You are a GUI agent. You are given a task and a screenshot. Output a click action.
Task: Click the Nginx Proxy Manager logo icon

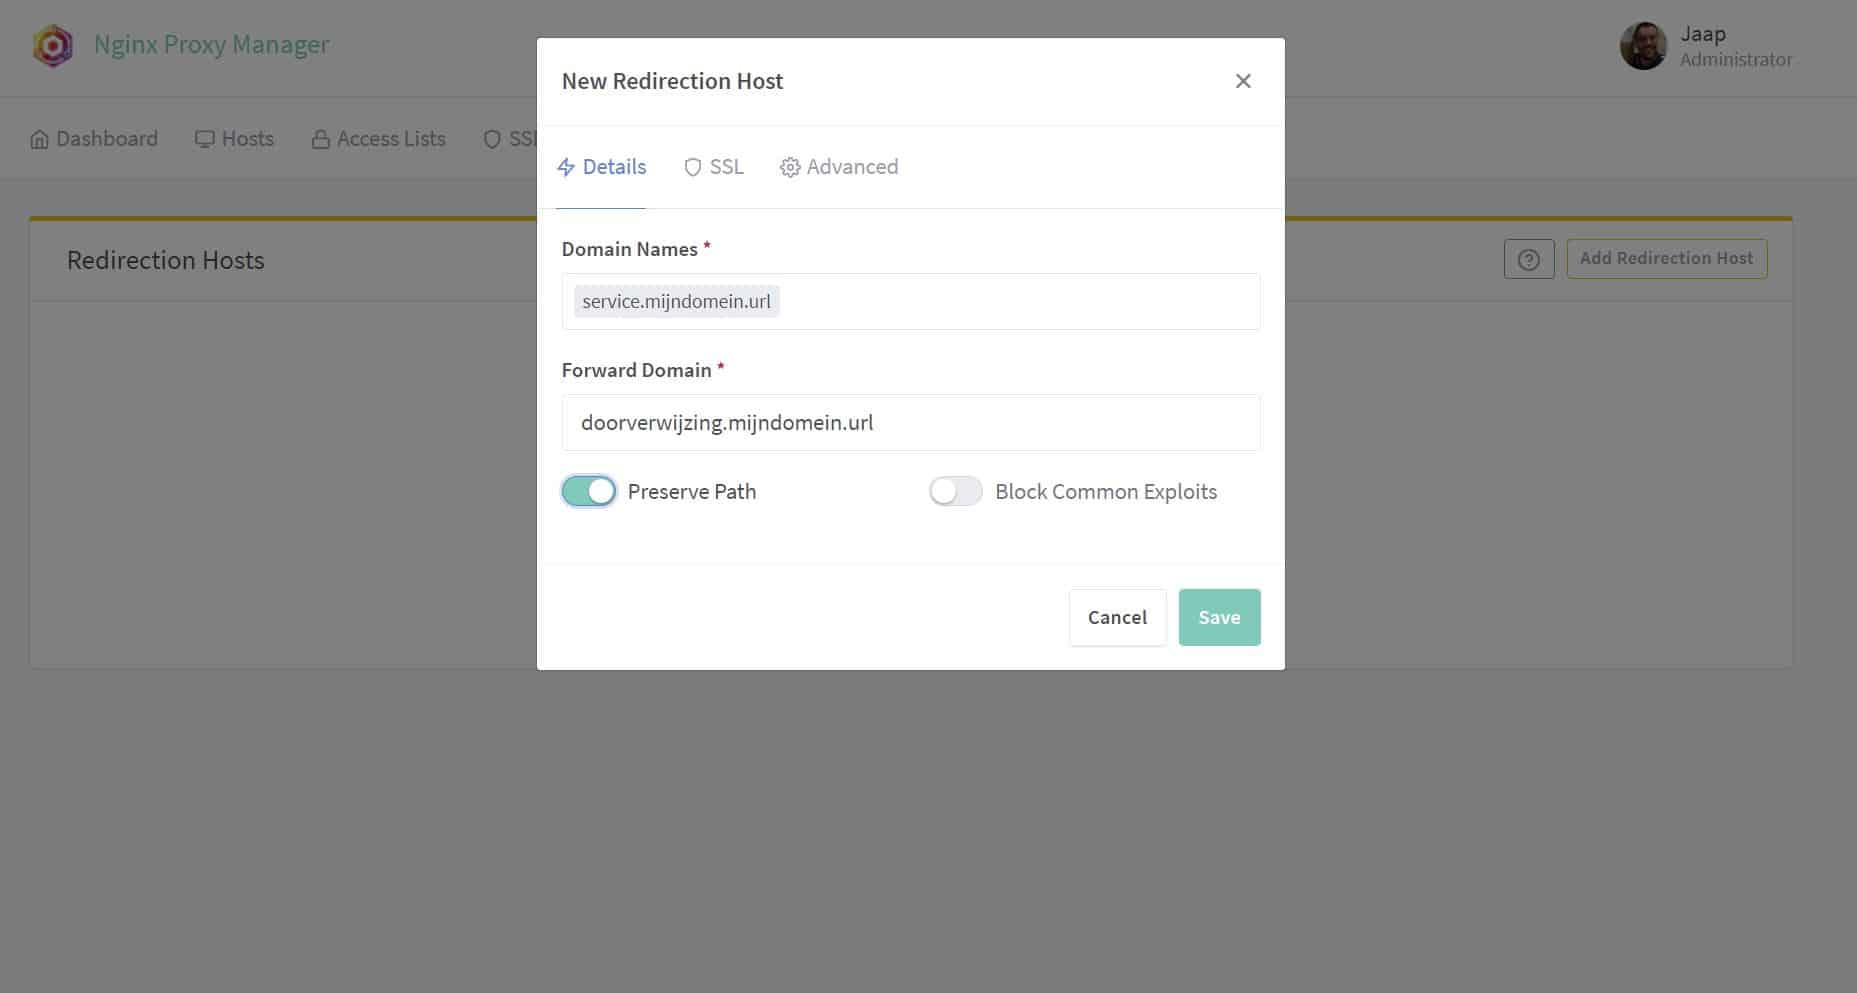point(53,46)
